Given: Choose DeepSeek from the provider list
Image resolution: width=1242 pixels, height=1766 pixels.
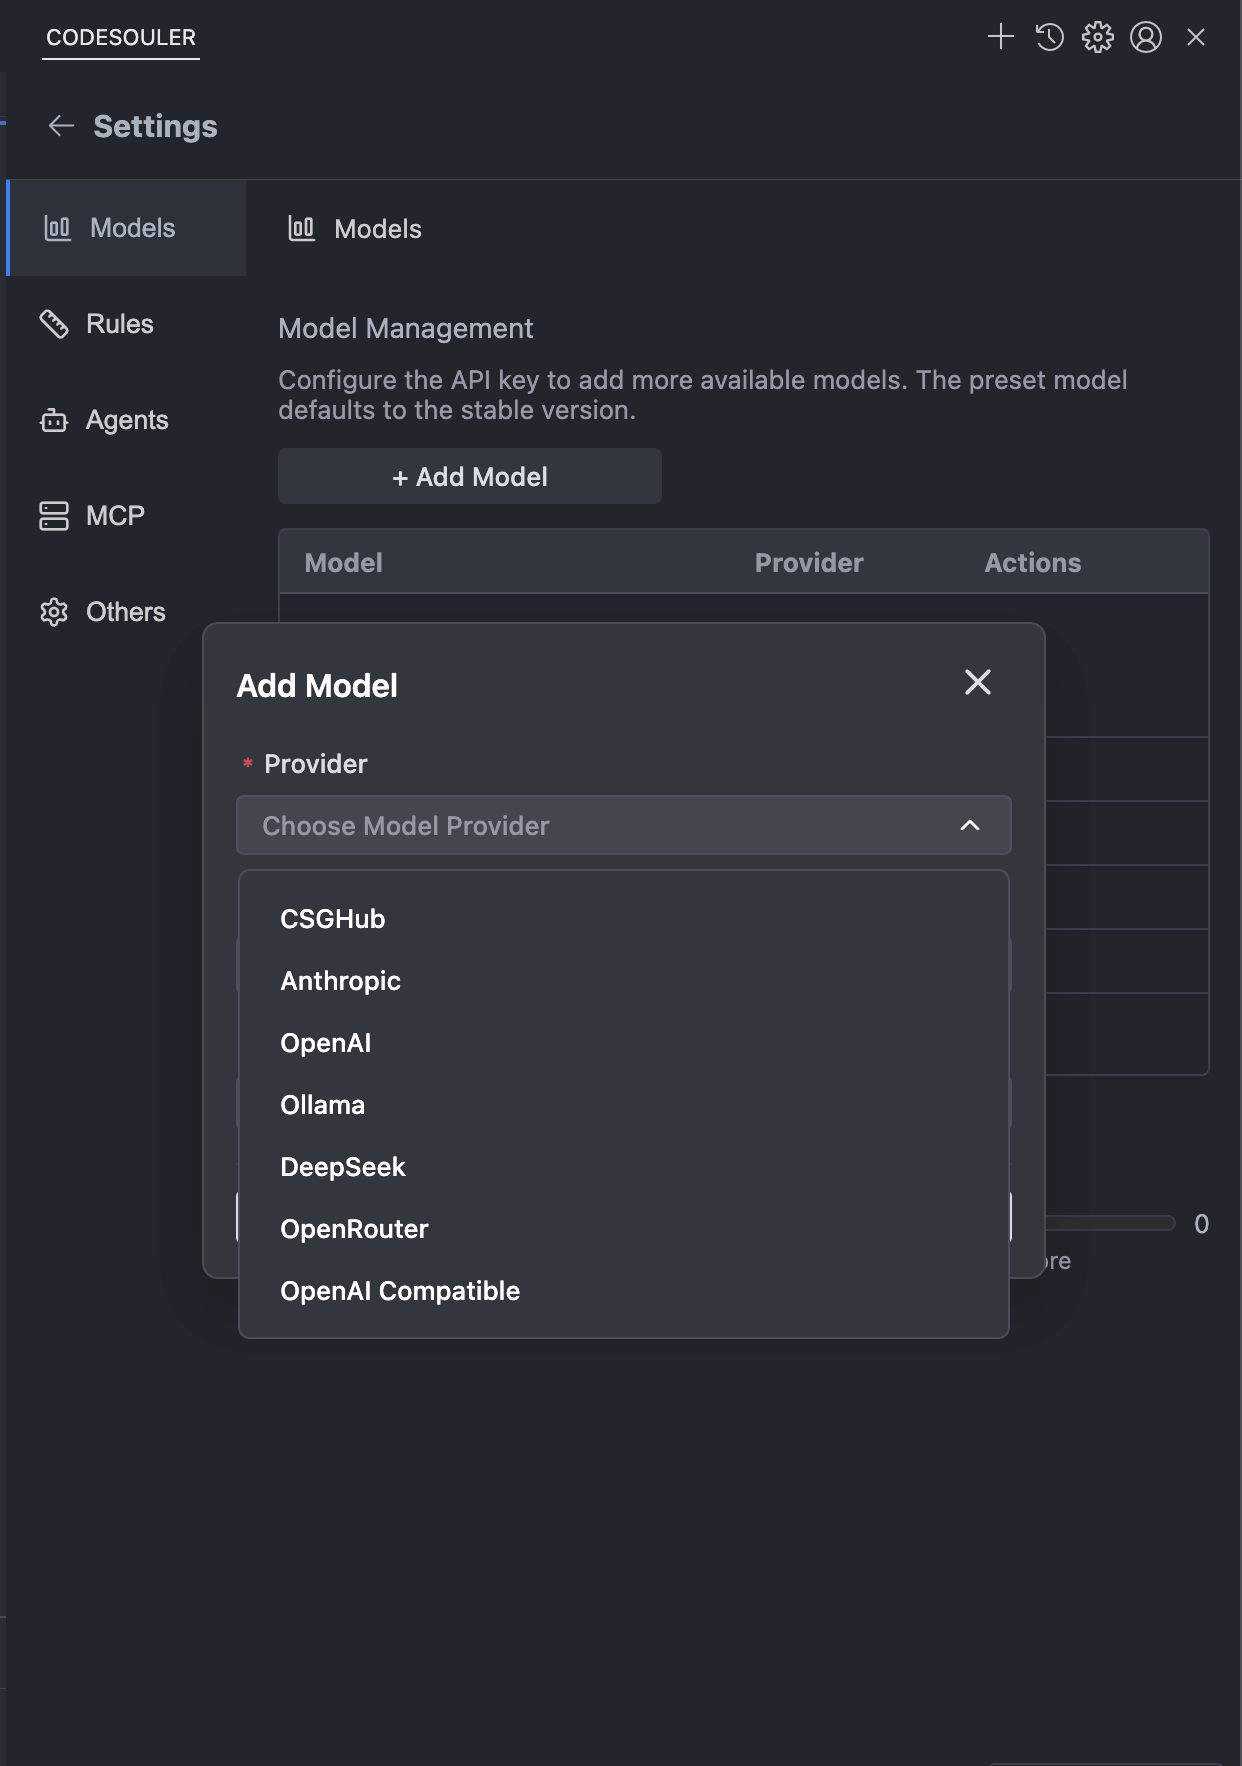Looking at the screenshot, I should pos(343,1167).
